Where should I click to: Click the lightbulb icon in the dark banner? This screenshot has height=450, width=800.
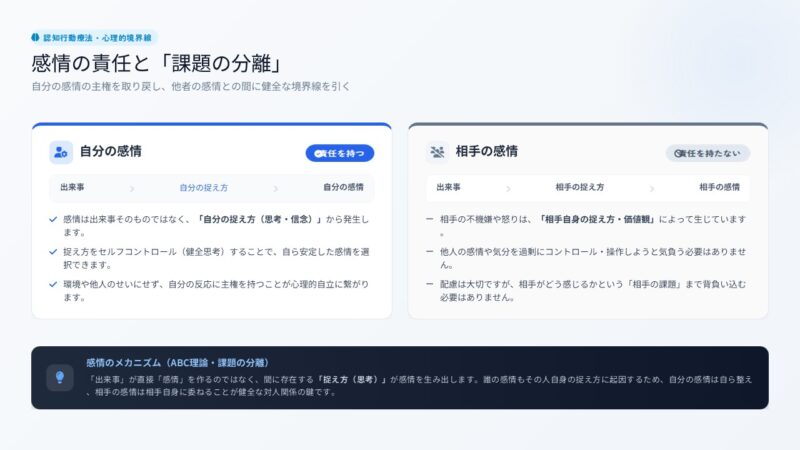pos(60,378)
